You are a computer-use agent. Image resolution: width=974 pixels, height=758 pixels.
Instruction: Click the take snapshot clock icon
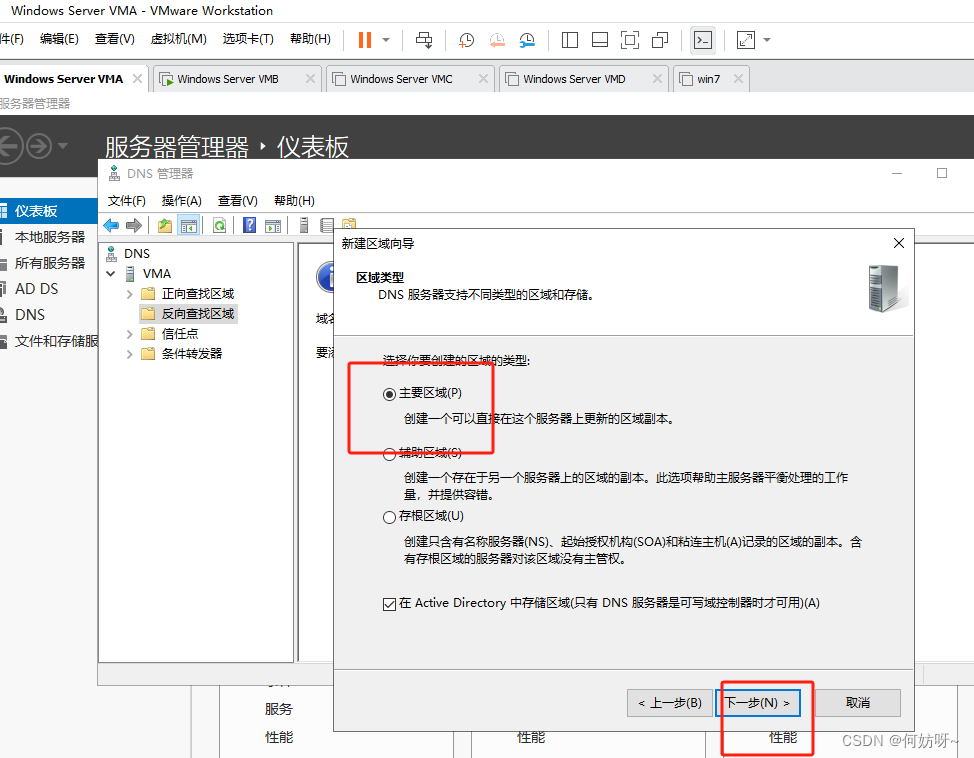pos(467,40)
